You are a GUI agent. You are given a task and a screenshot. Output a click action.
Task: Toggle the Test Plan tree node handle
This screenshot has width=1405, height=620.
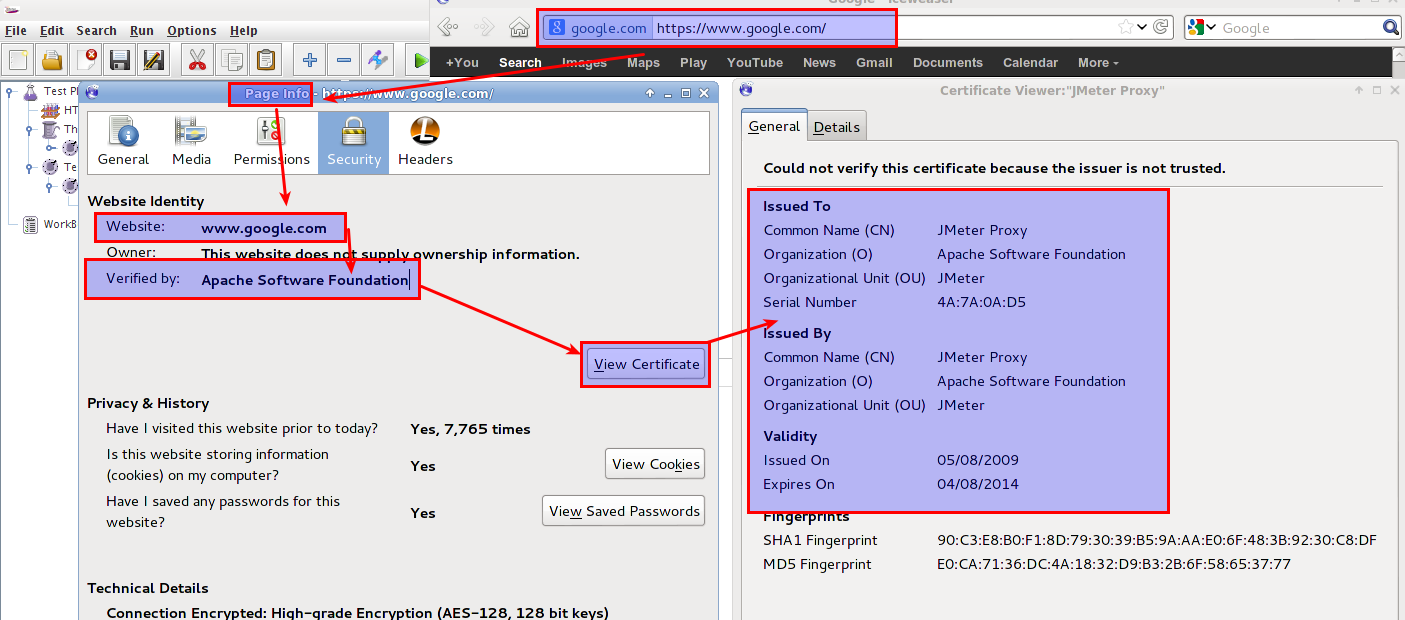tap(9, 91)
